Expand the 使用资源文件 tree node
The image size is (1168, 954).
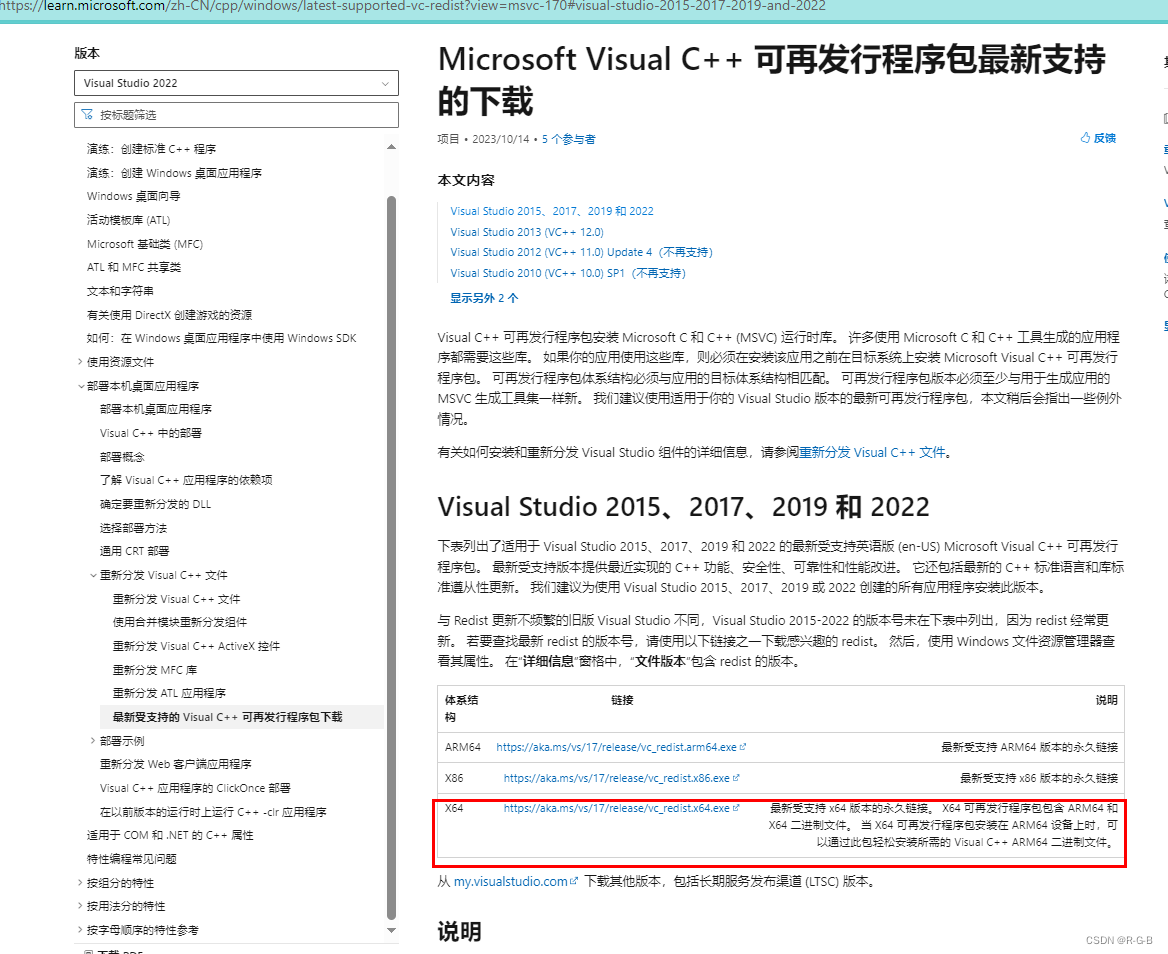tap(80, 362)
